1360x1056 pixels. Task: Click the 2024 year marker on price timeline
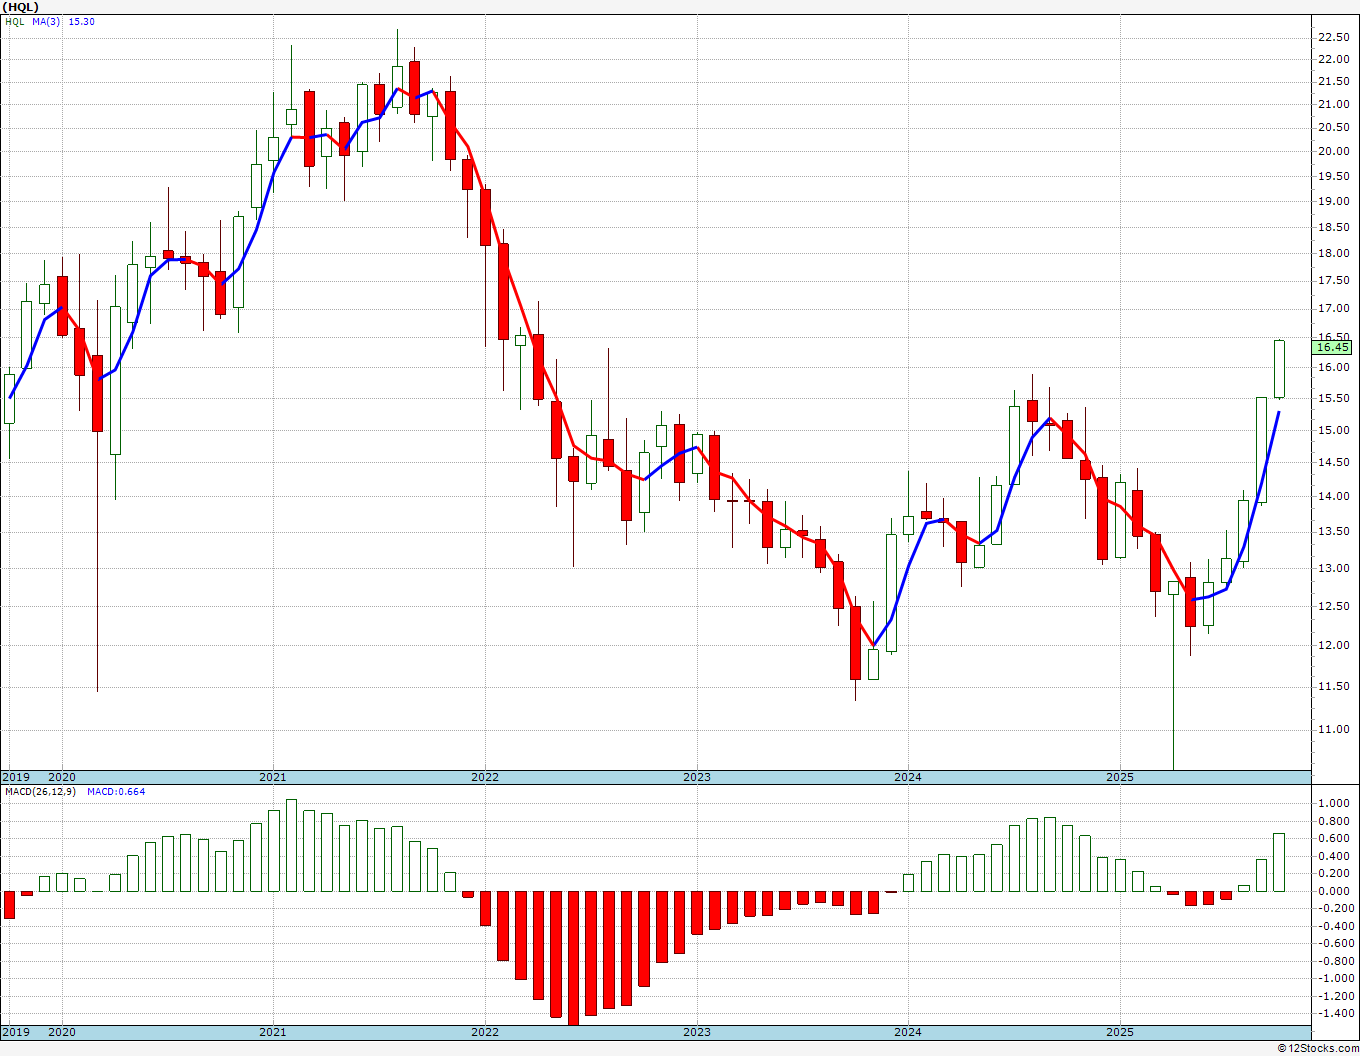tap(908, 777)
